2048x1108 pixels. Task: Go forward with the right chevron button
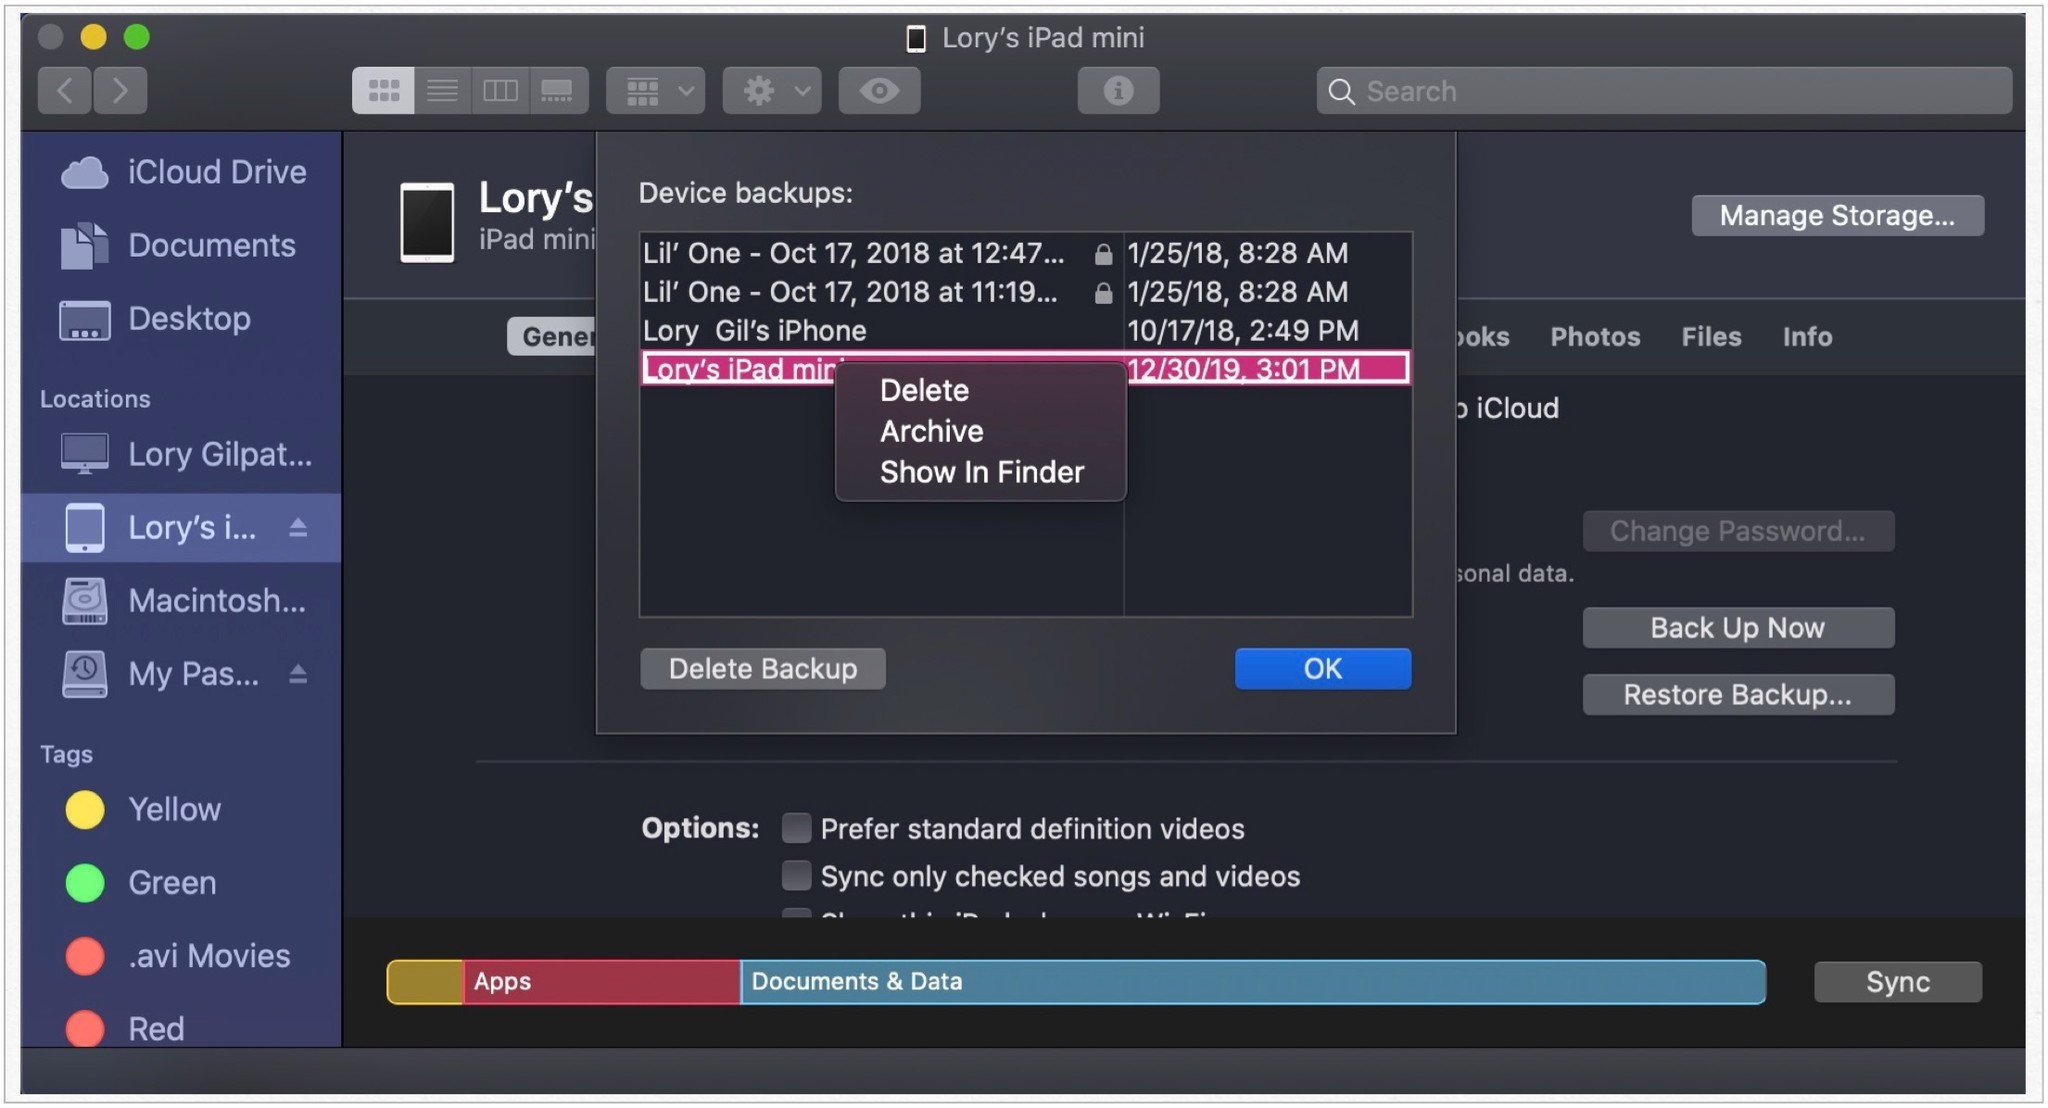120,91
